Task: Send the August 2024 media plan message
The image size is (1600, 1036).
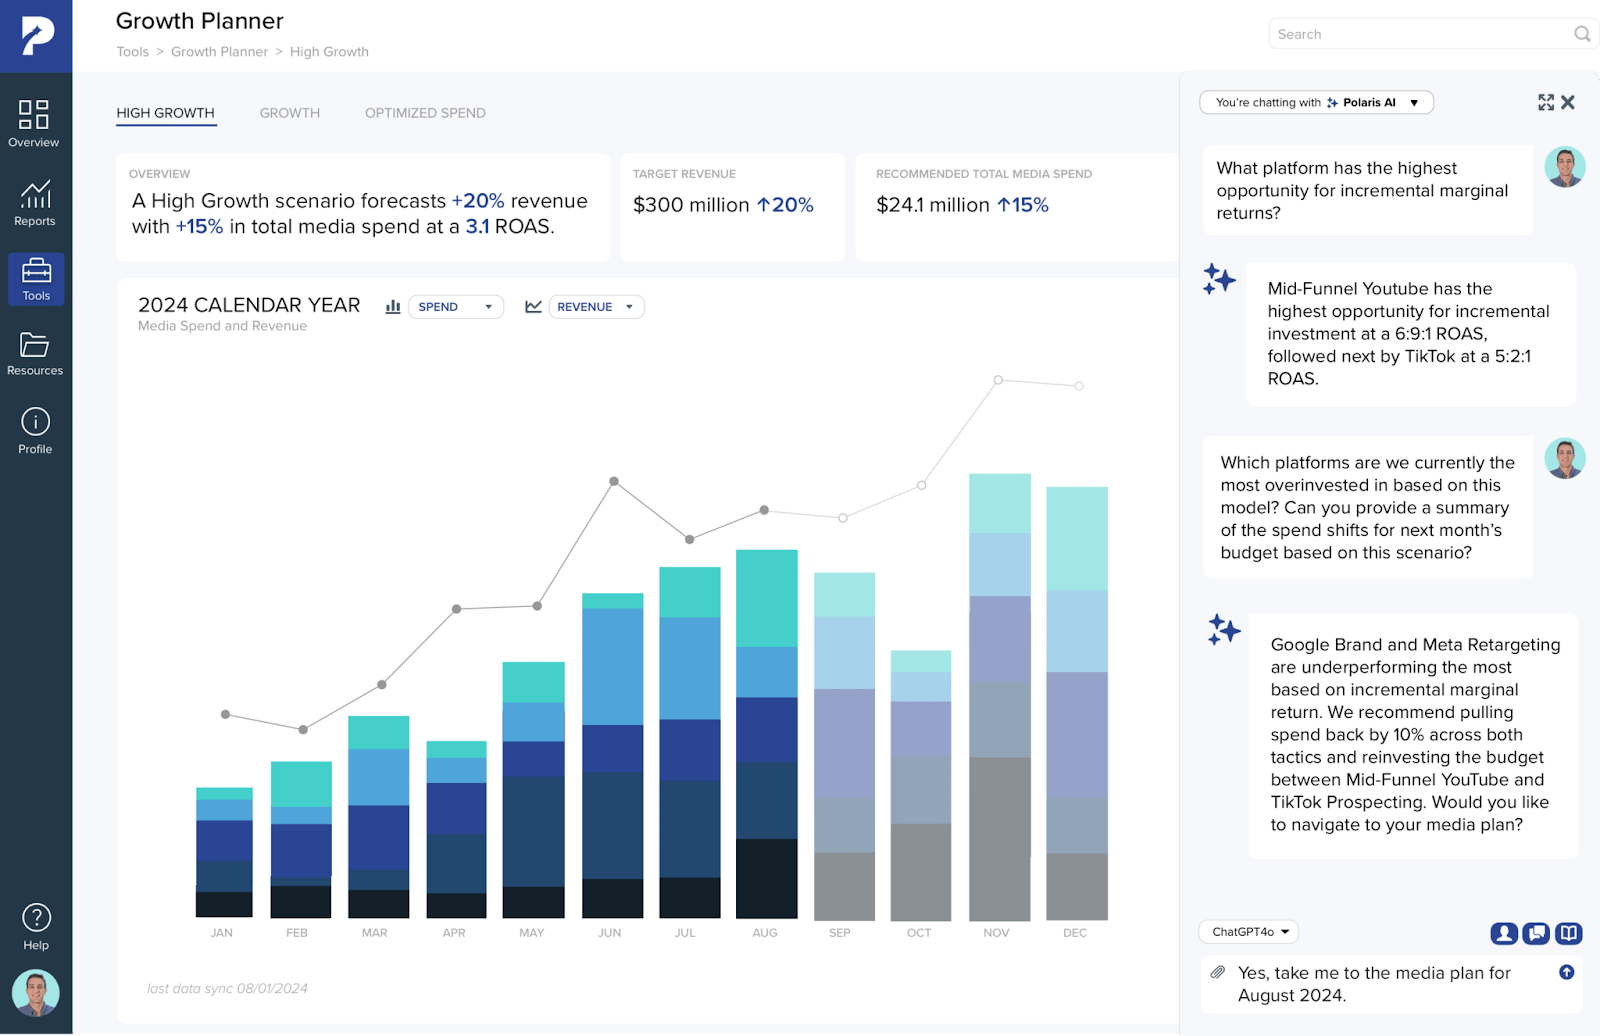Action: [1567, 972]
